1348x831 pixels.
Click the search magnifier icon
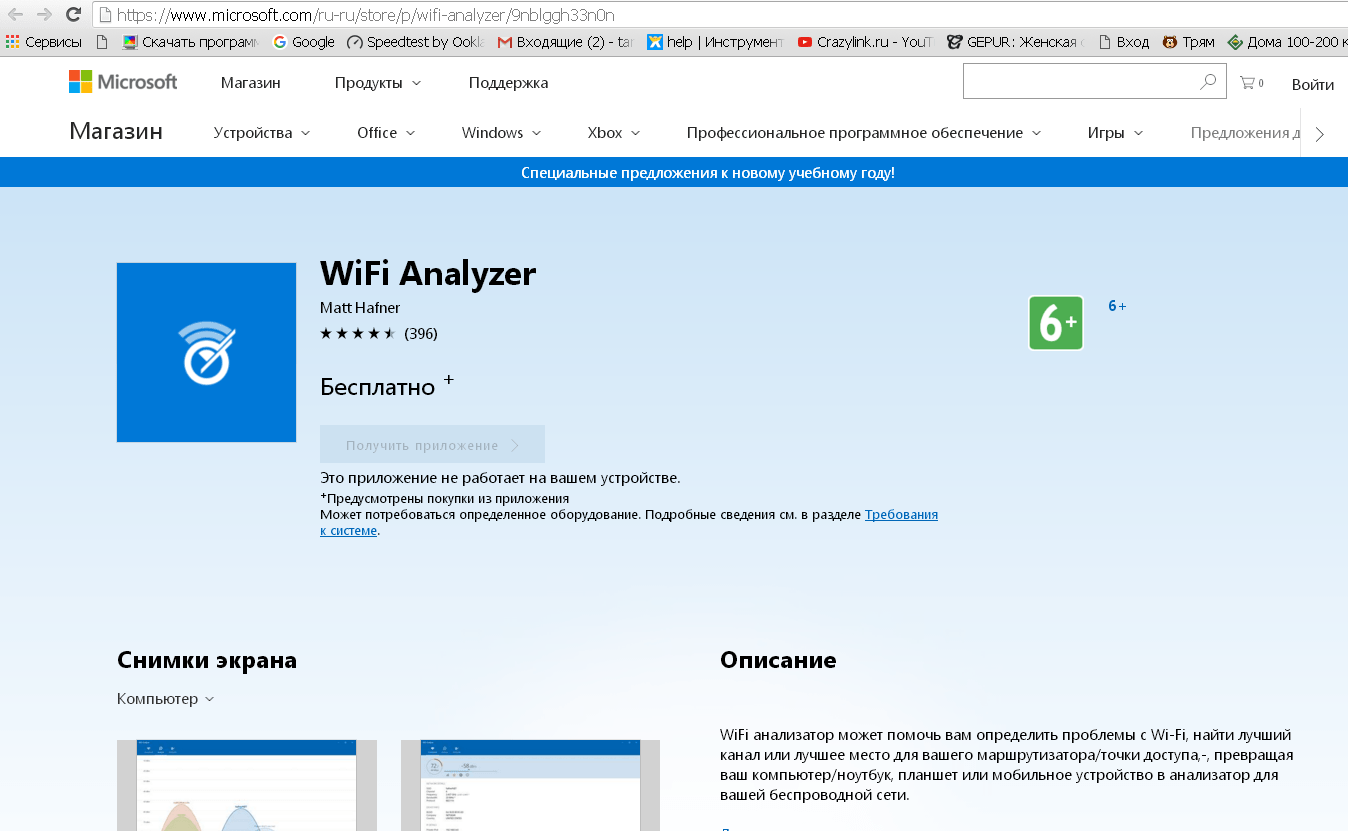coord(1208,82)
